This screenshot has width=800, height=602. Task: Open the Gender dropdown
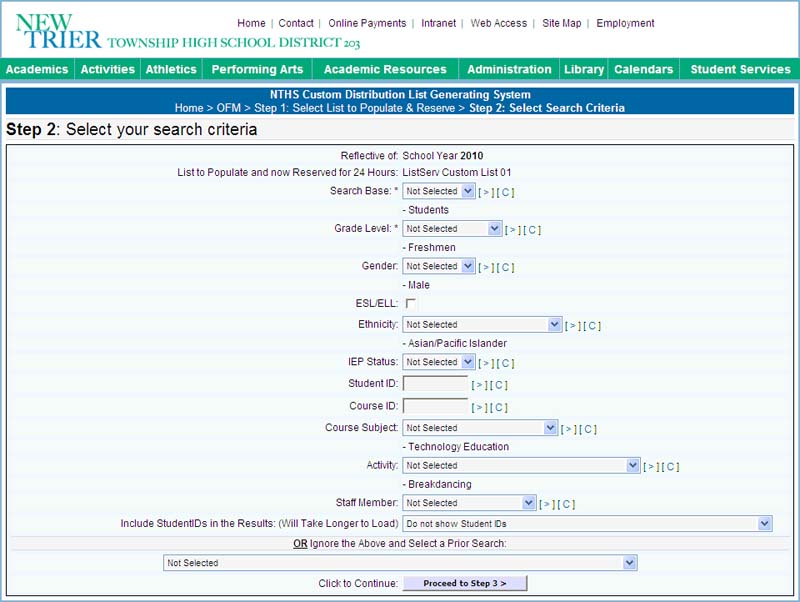tap(439, 266)
